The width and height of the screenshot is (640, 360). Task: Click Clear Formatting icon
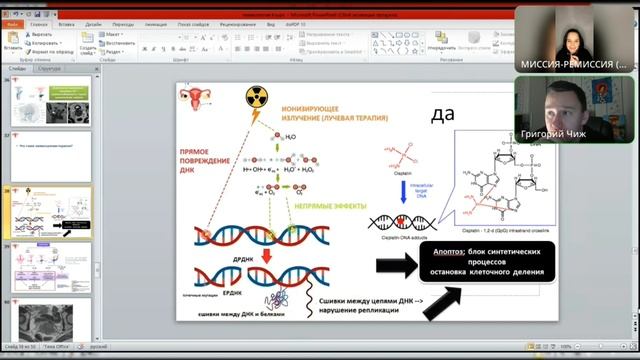pos(224,38)
